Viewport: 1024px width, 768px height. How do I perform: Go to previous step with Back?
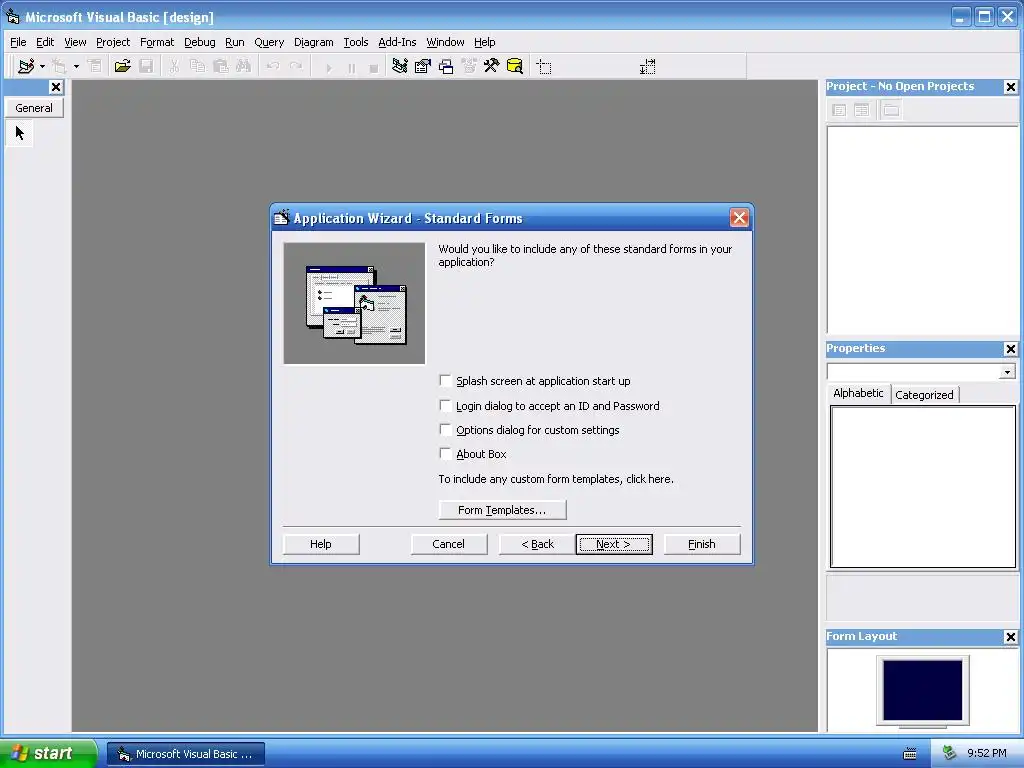click(537, 544)
